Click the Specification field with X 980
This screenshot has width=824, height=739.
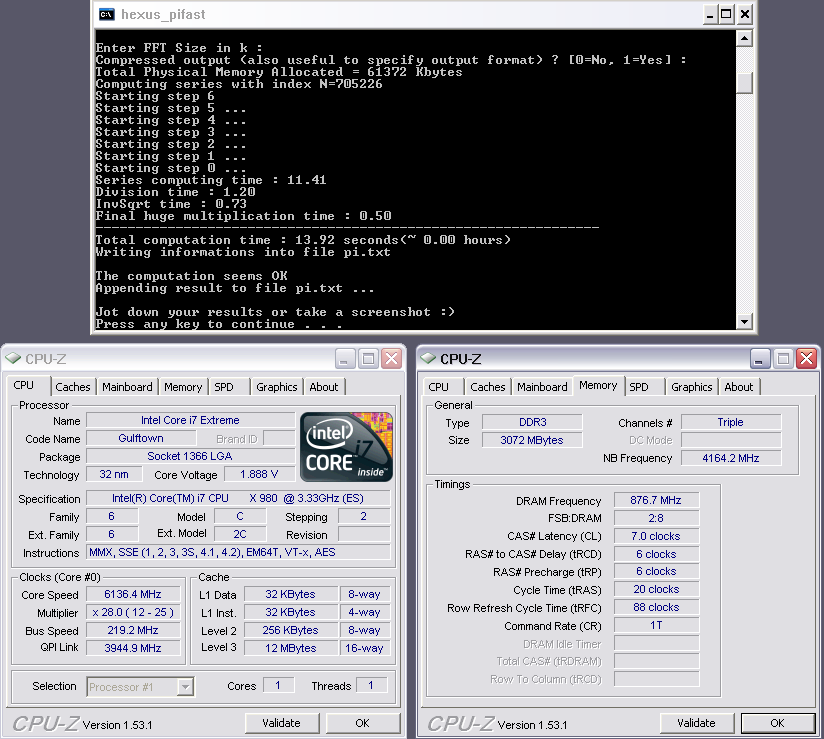coord(239,498)
